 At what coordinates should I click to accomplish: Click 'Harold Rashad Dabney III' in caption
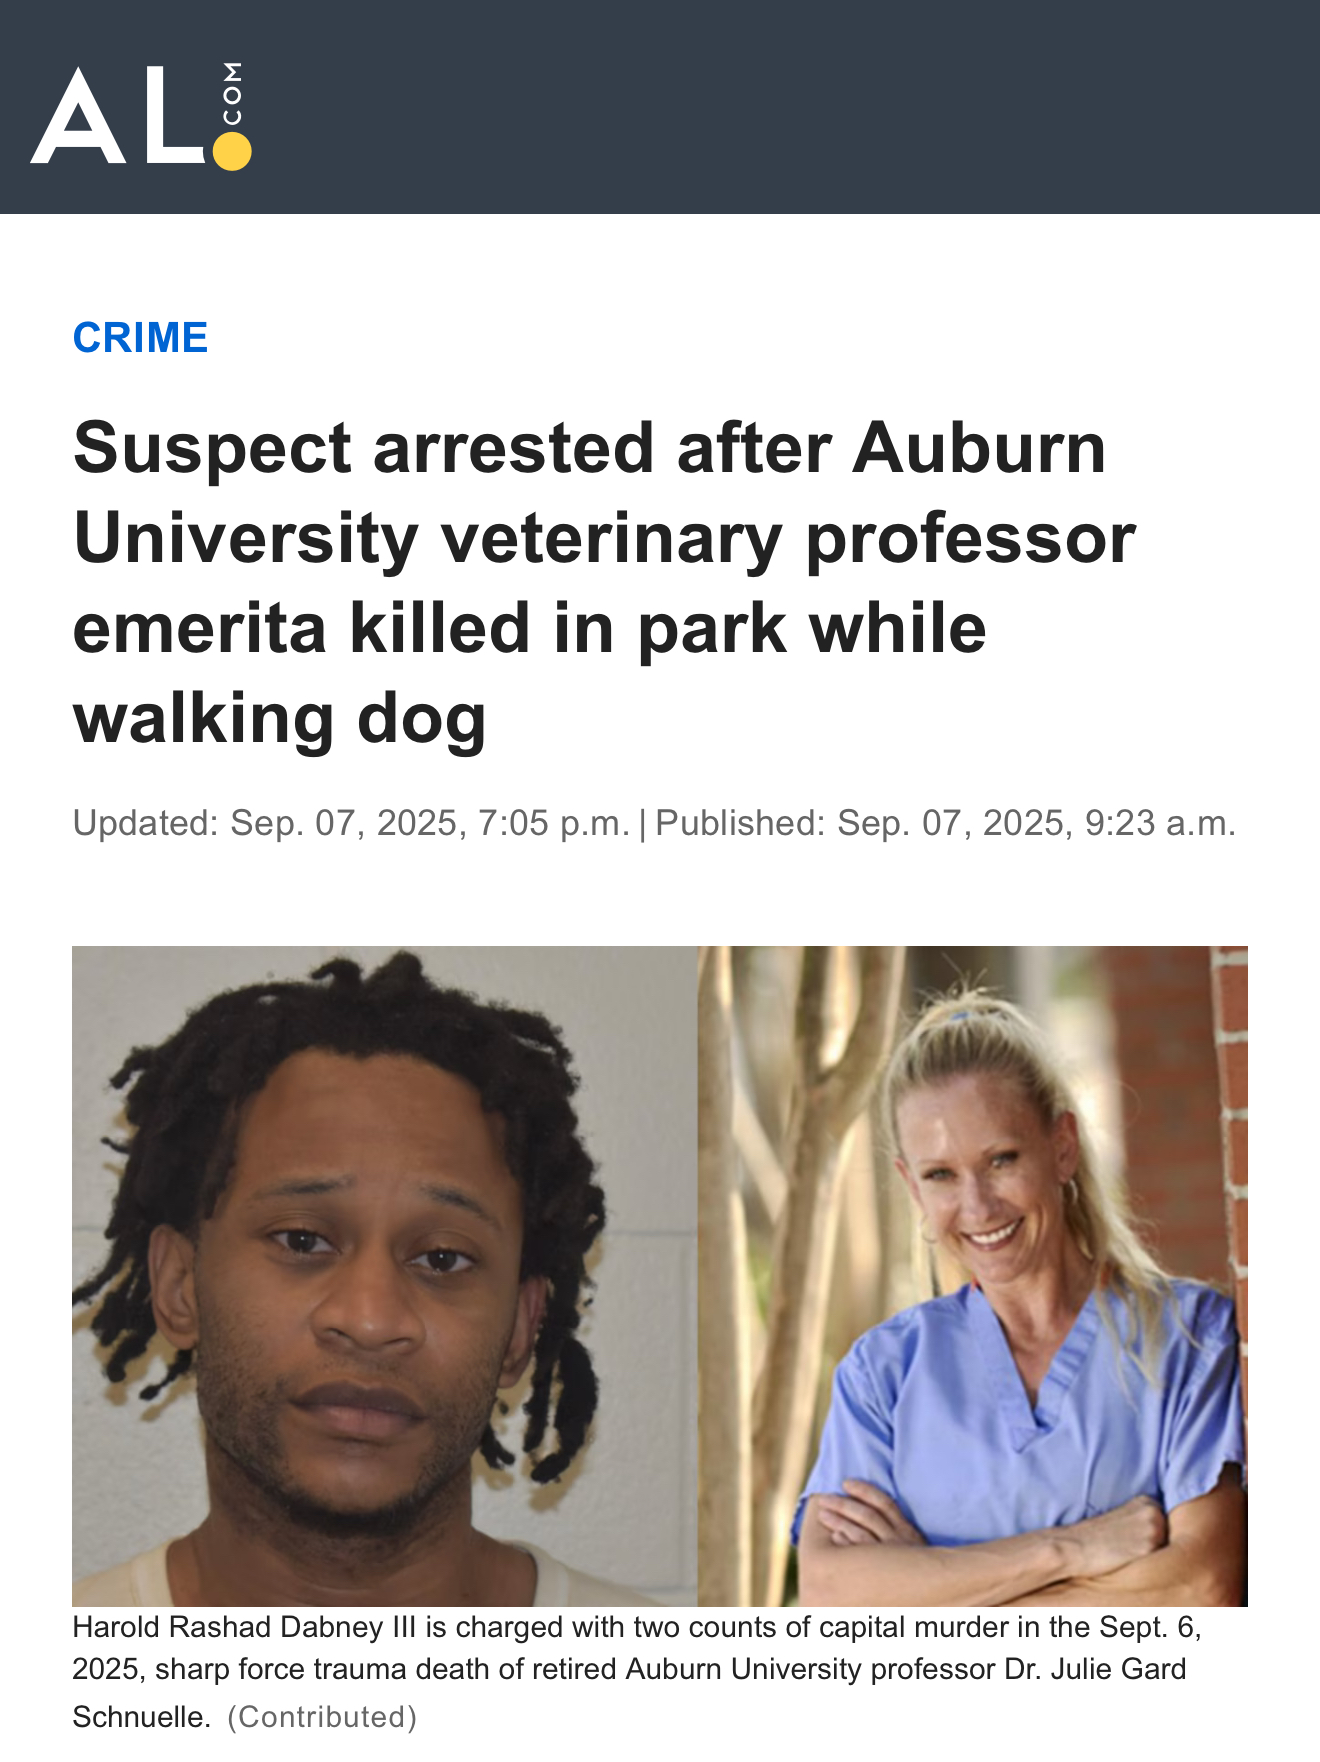click(244, 1627)
